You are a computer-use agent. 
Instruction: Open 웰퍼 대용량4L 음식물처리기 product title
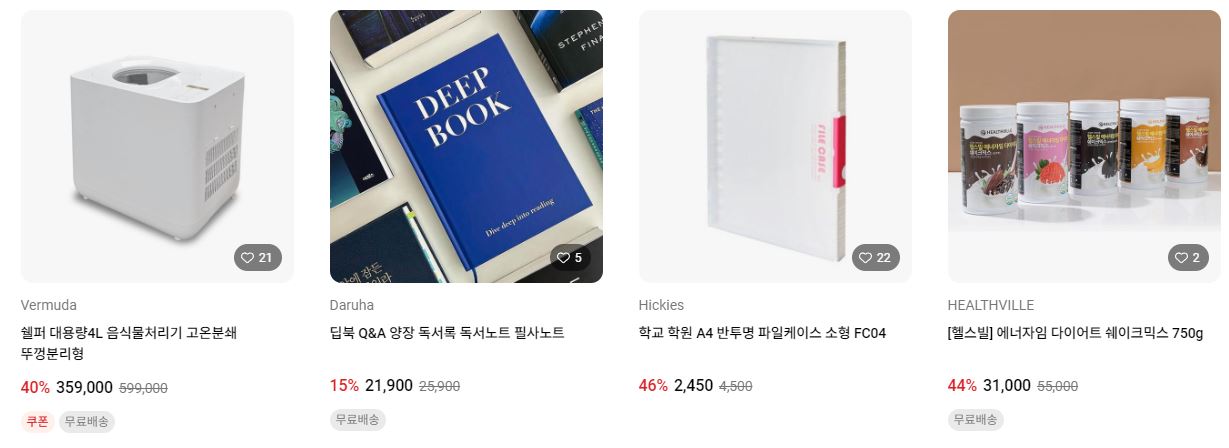[129, 343]
